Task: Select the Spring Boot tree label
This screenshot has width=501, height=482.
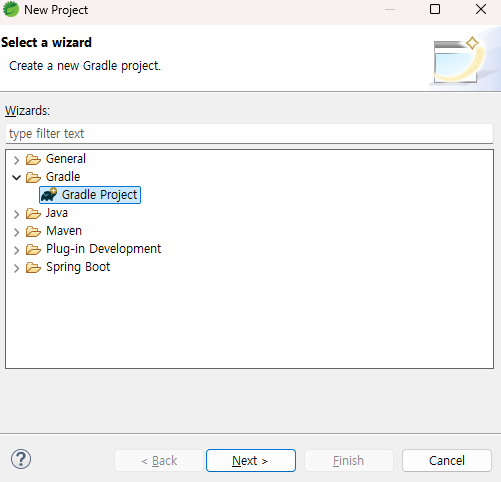Action: pos(78,267)
